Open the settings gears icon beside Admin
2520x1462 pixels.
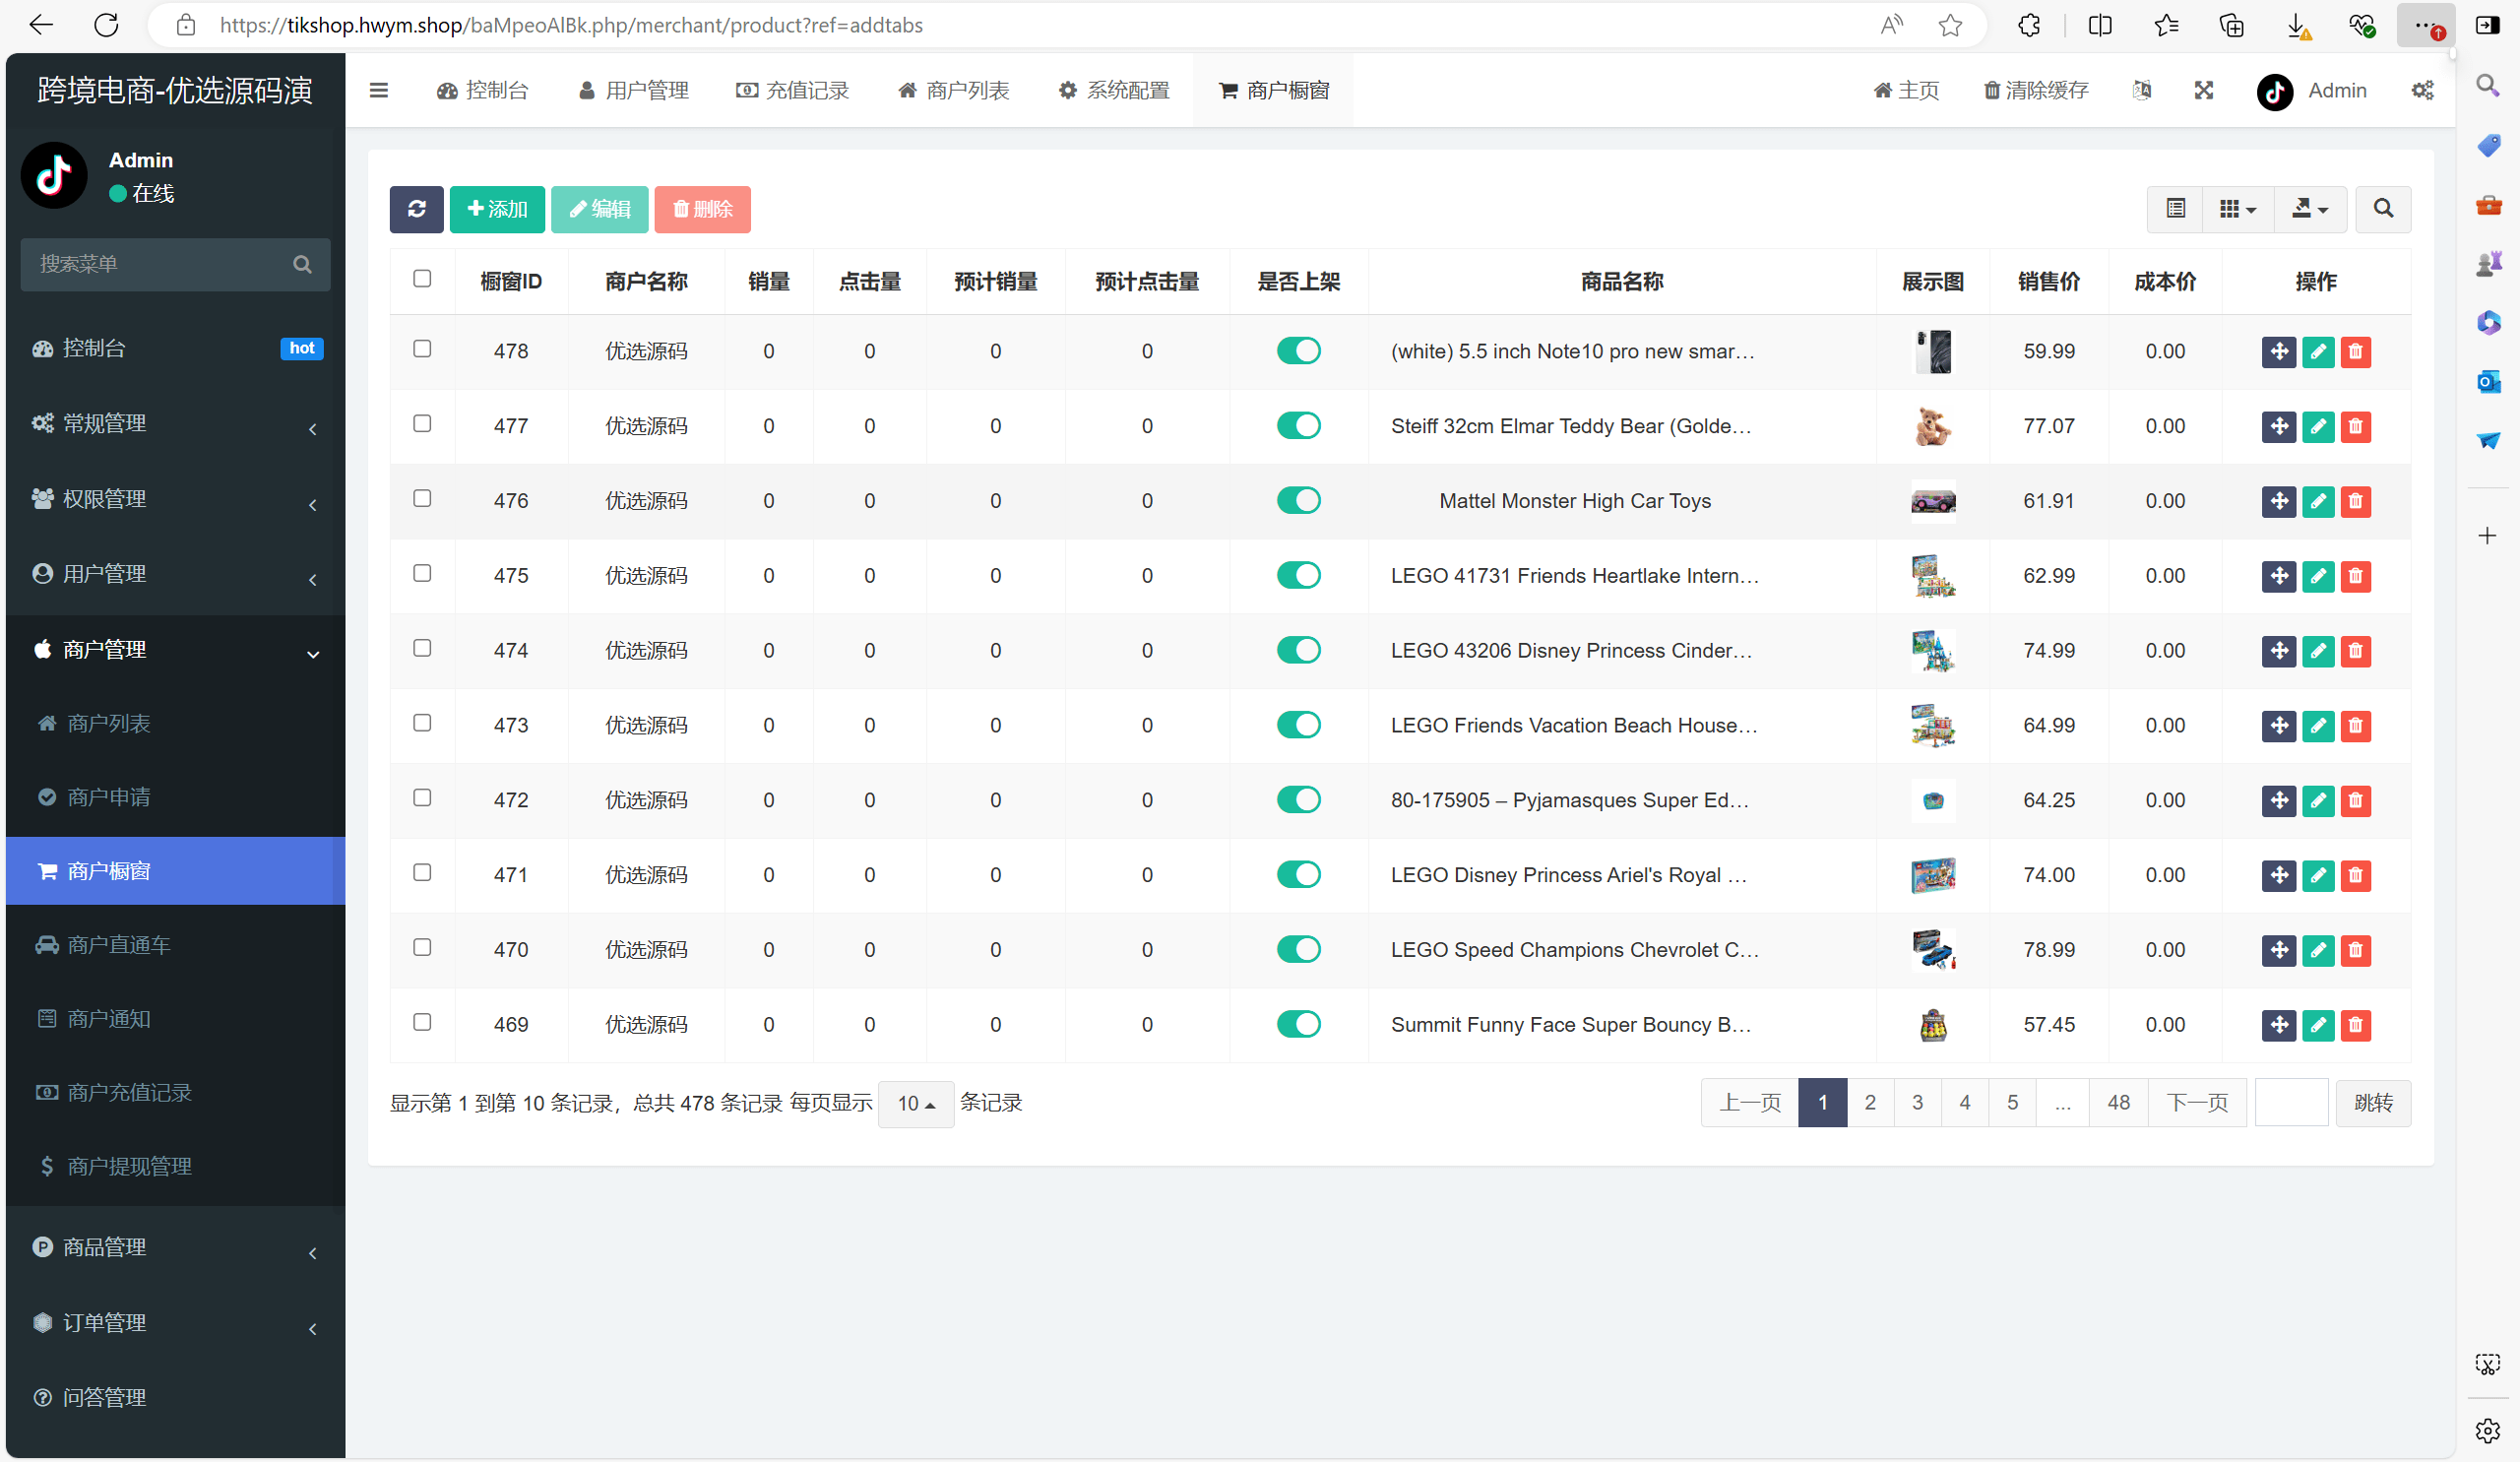pos(2422,90)
